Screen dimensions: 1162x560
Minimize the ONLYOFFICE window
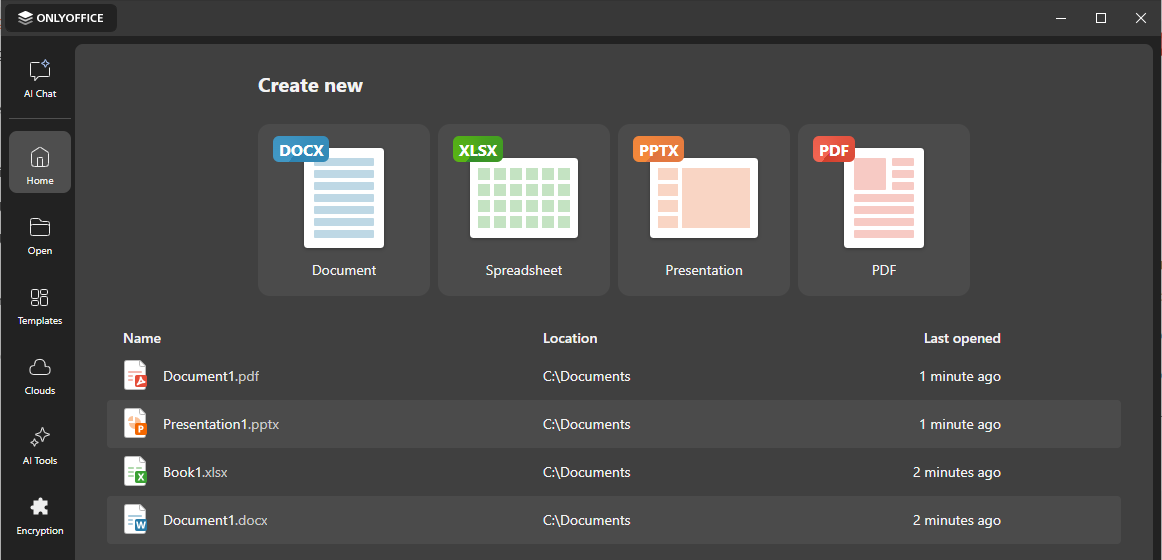tap(1061, 18)
